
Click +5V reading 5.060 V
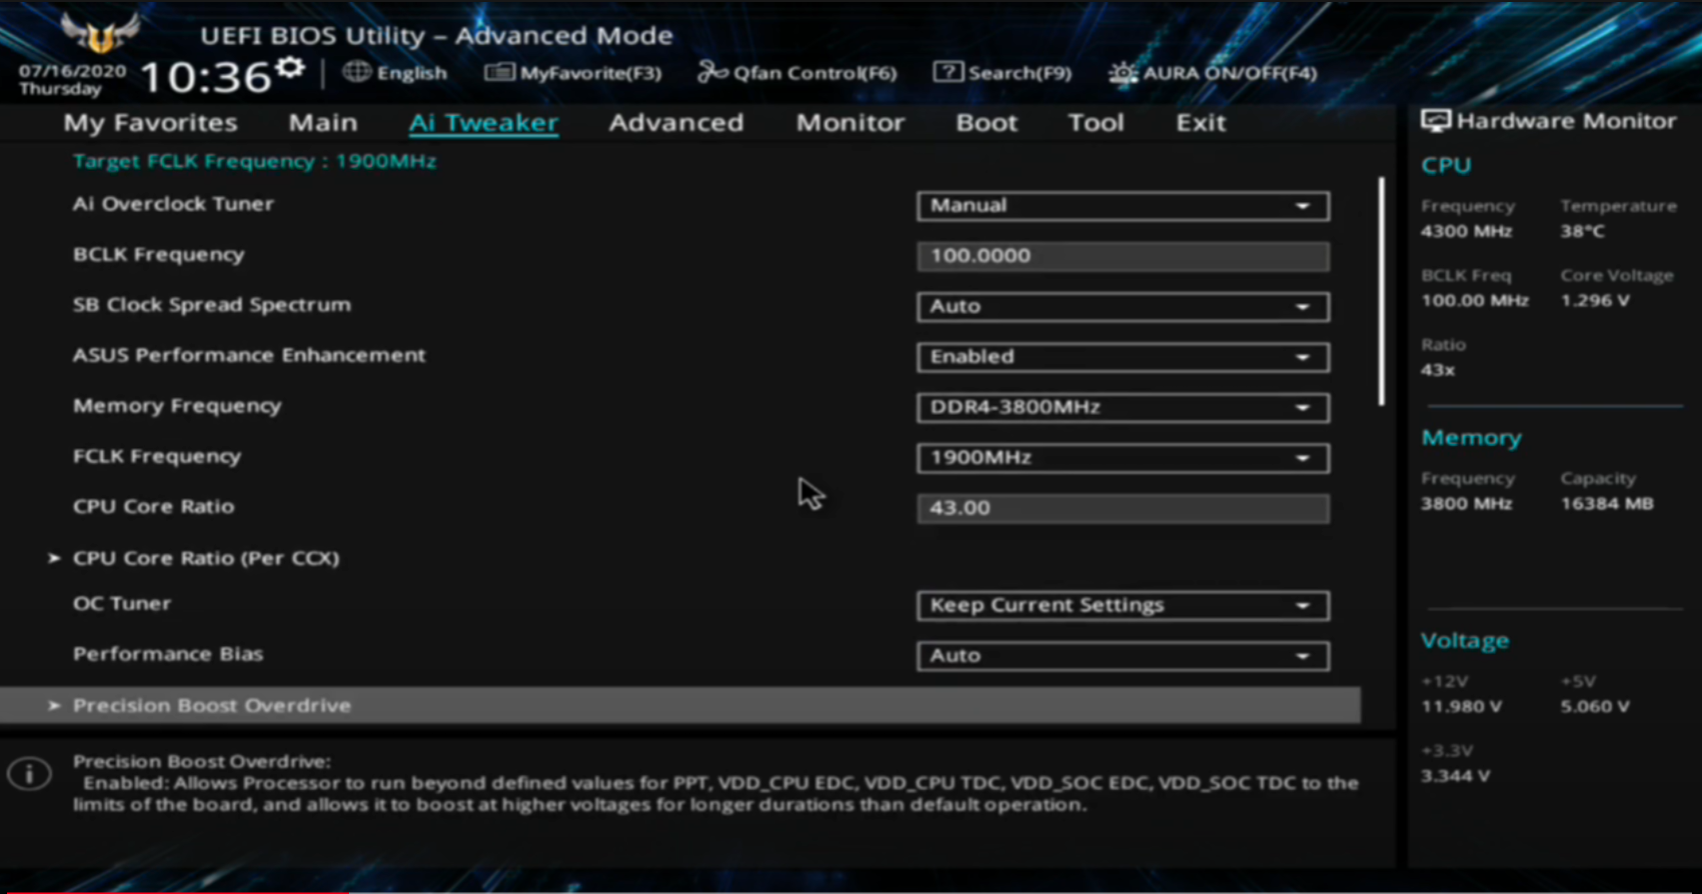pos(1595,706)
